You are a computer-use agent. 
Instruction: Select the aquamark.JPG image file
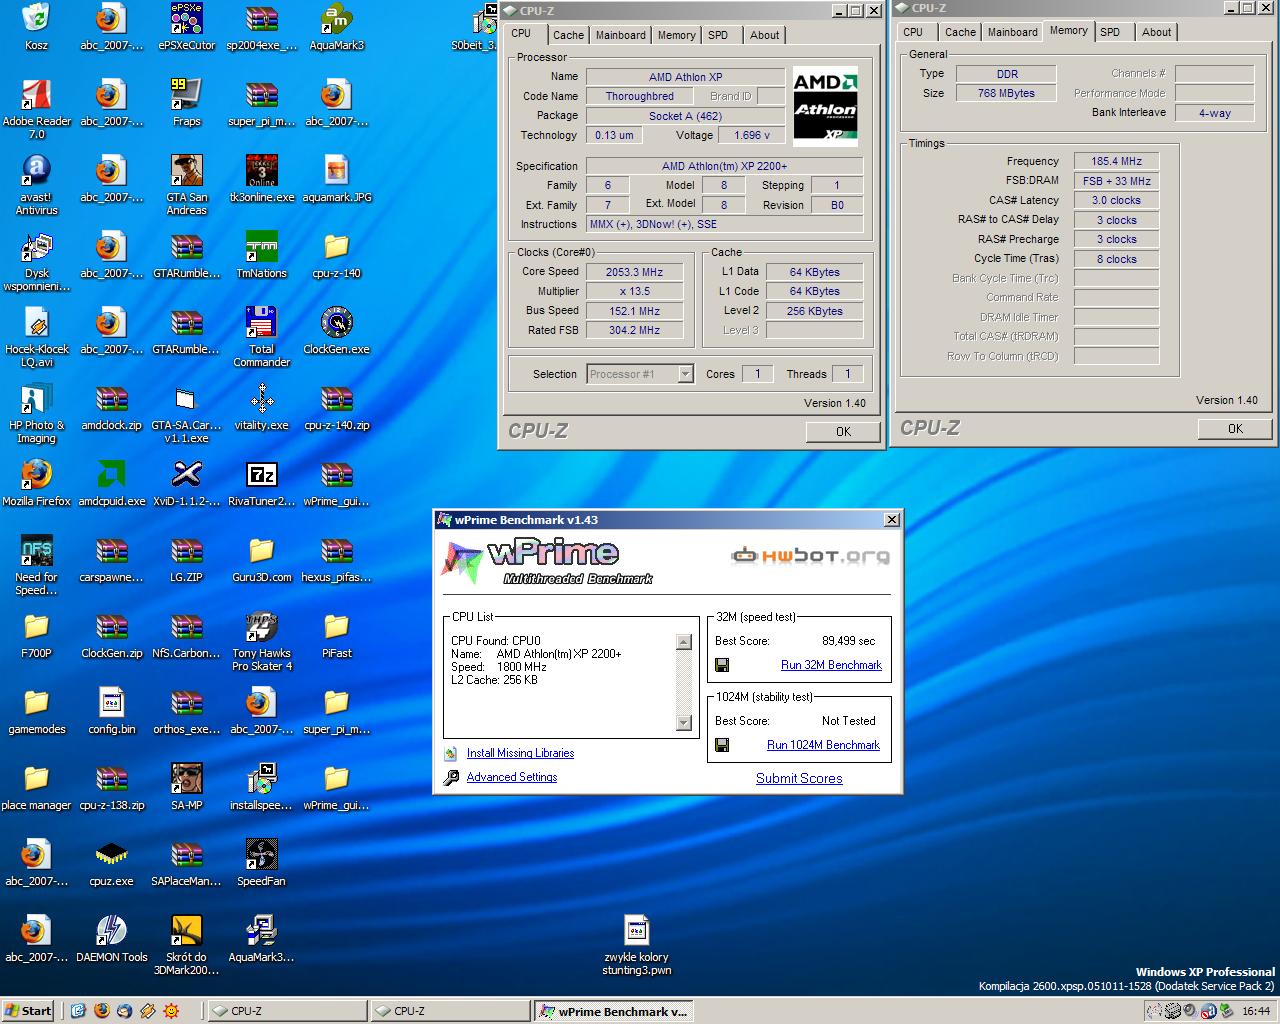[336, 179]
